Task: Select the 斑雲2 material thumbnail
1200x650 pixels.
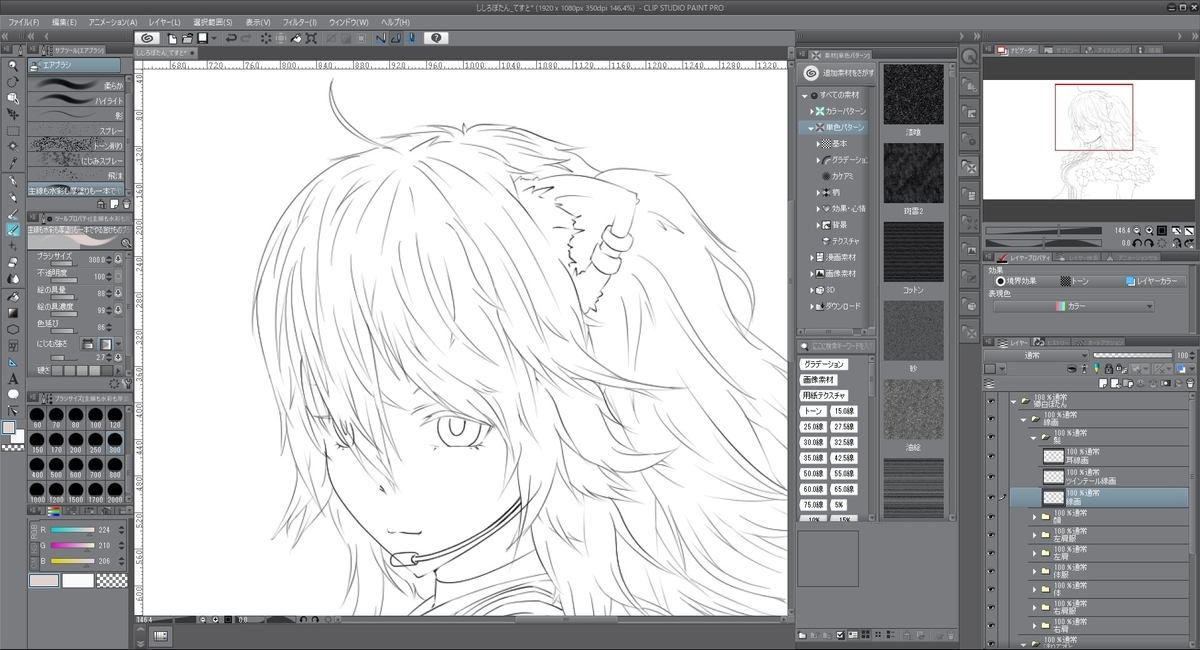Action: click(913, 172)
